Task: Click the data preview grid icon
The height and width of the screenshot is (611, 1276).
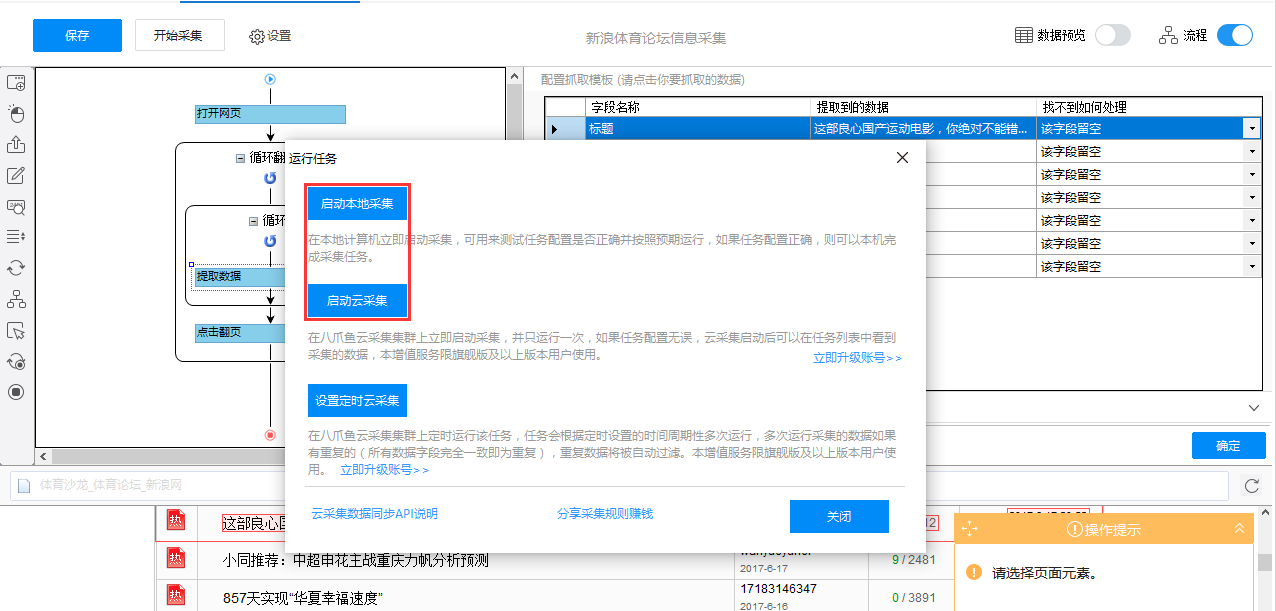Action: pyautogui.click(x=1024, y=35)
